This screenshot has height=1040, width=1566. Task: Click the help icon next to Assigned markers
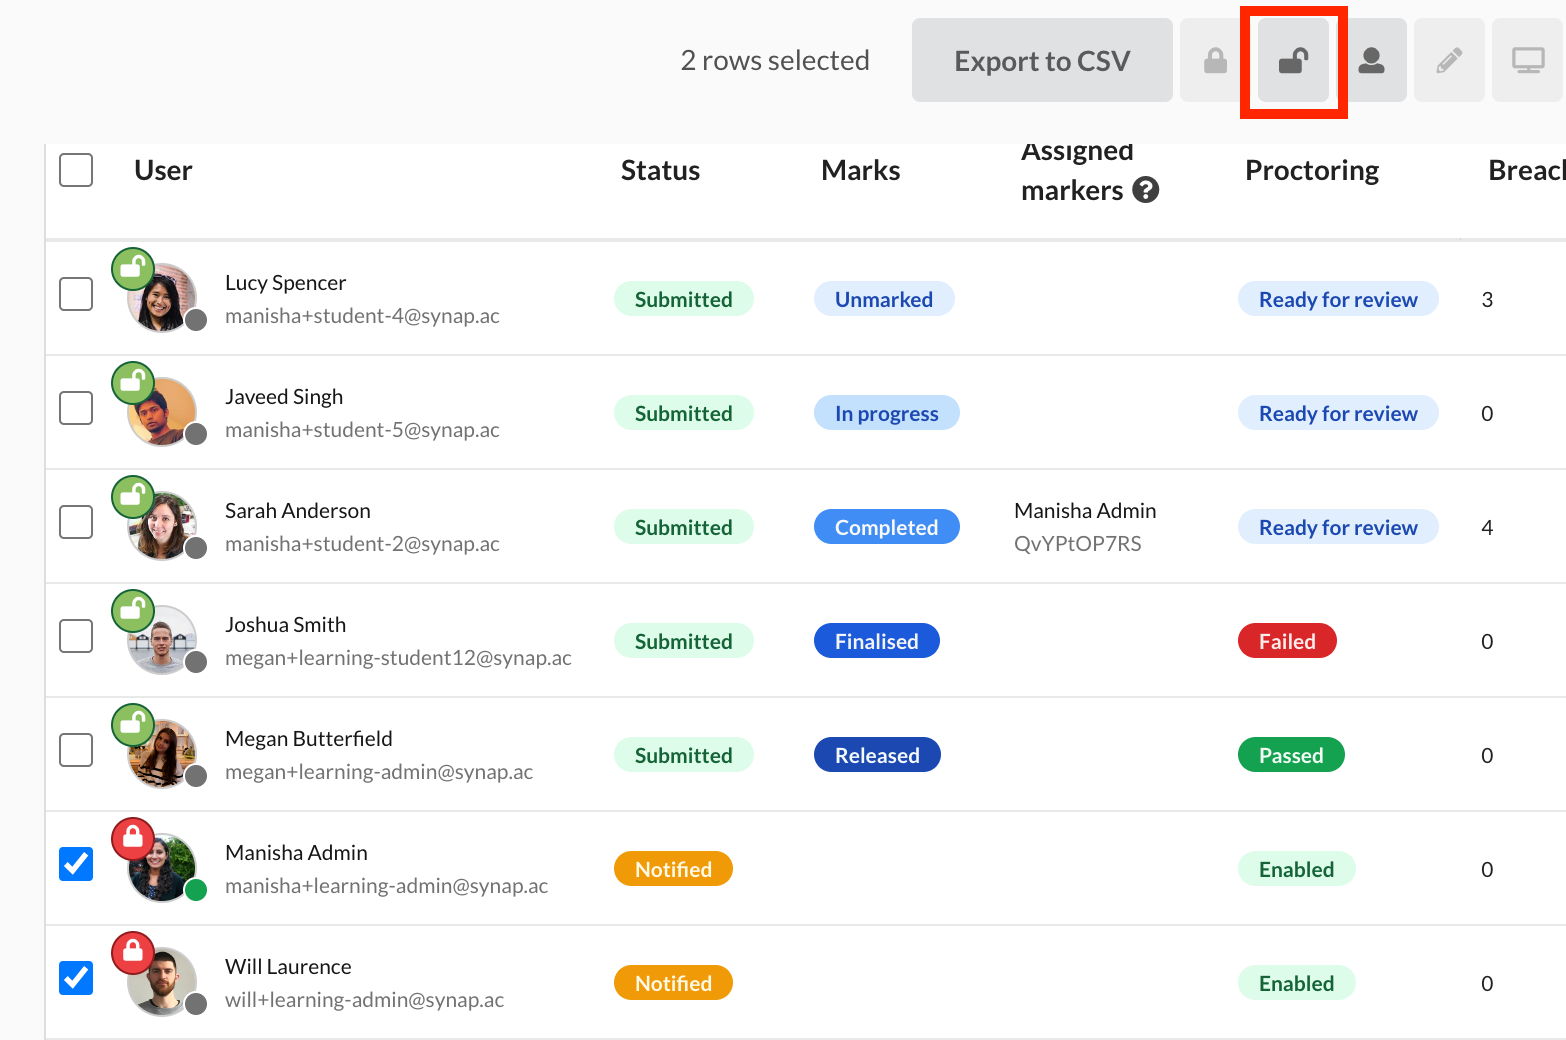1146,190
